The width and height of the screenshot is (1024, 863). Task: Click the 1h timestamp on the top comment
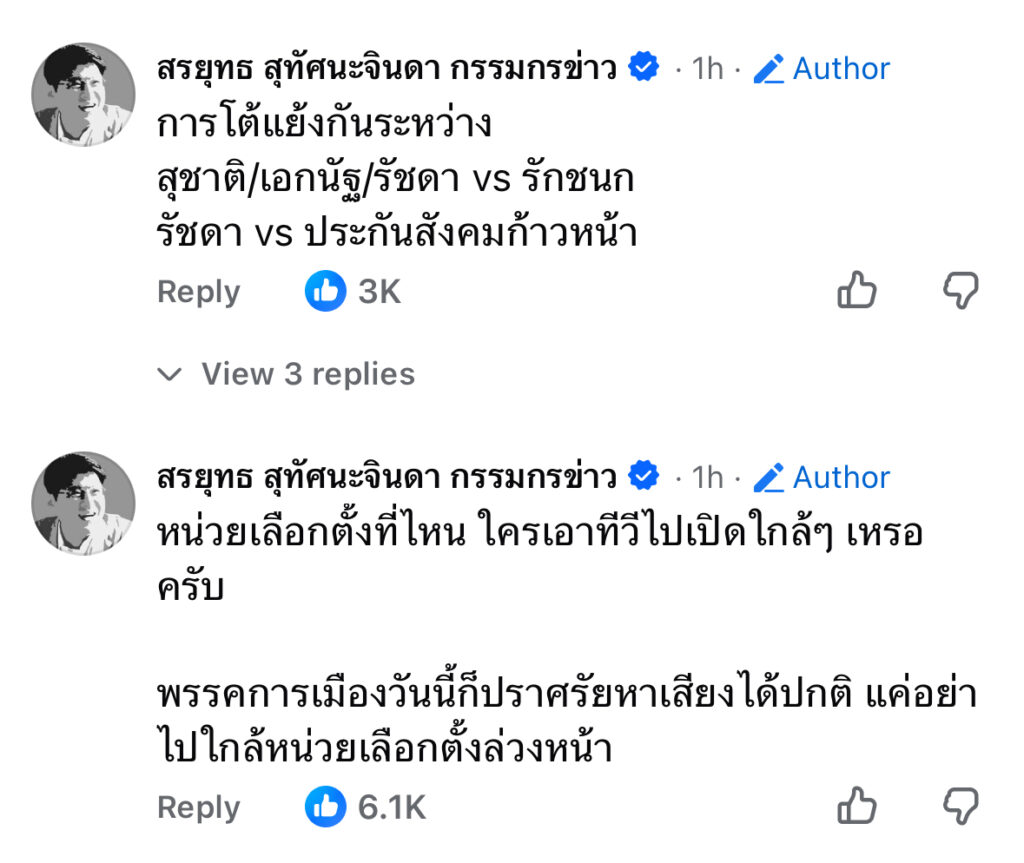707,68
